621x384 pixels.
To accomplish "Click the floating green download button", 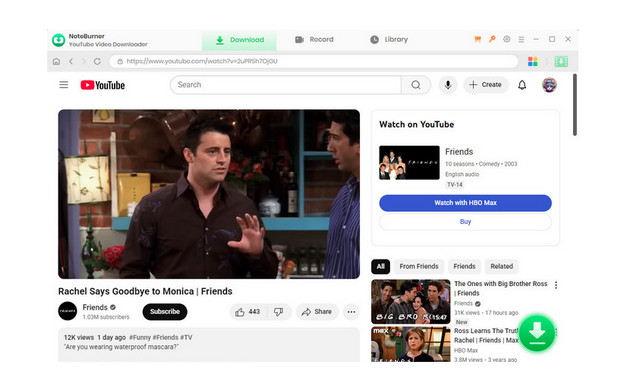I will coord(537,333).
